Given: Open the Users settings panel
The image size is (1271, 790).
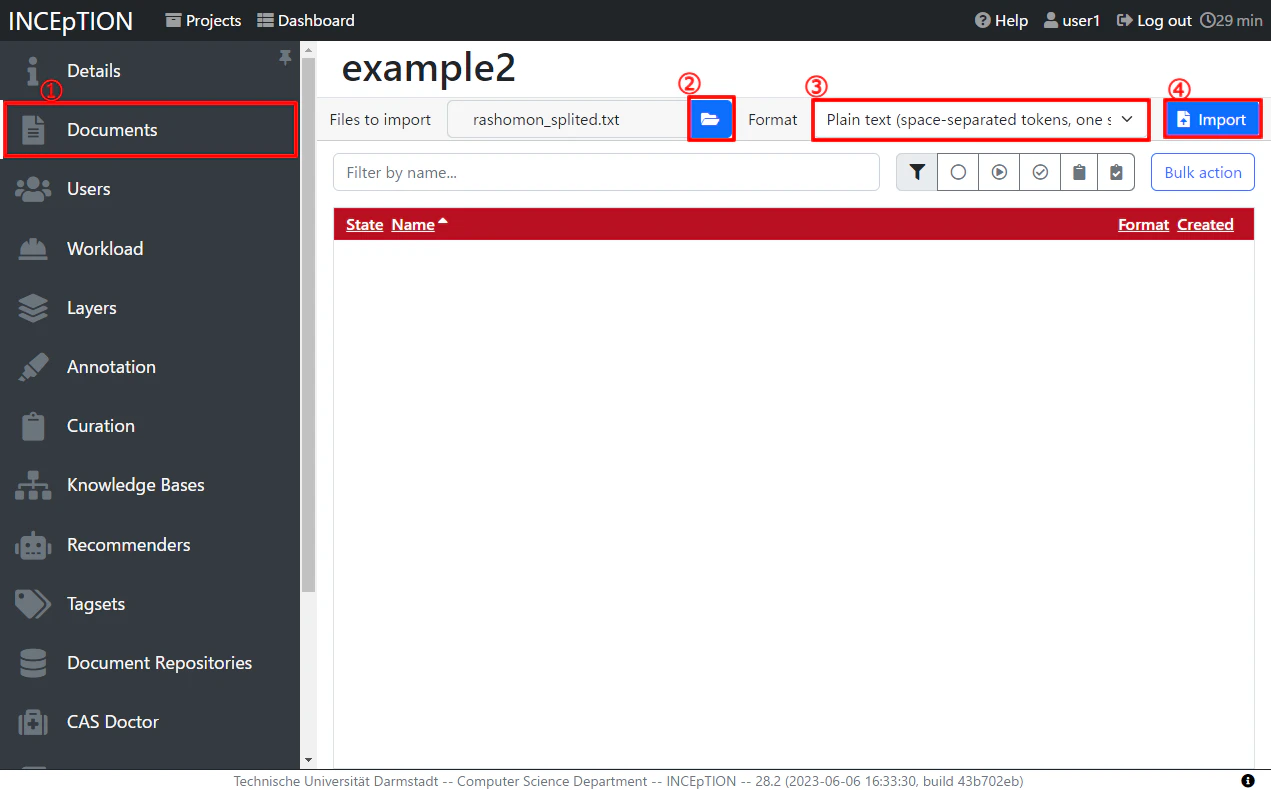Looking at the screenshot, I should coord(150,189).
